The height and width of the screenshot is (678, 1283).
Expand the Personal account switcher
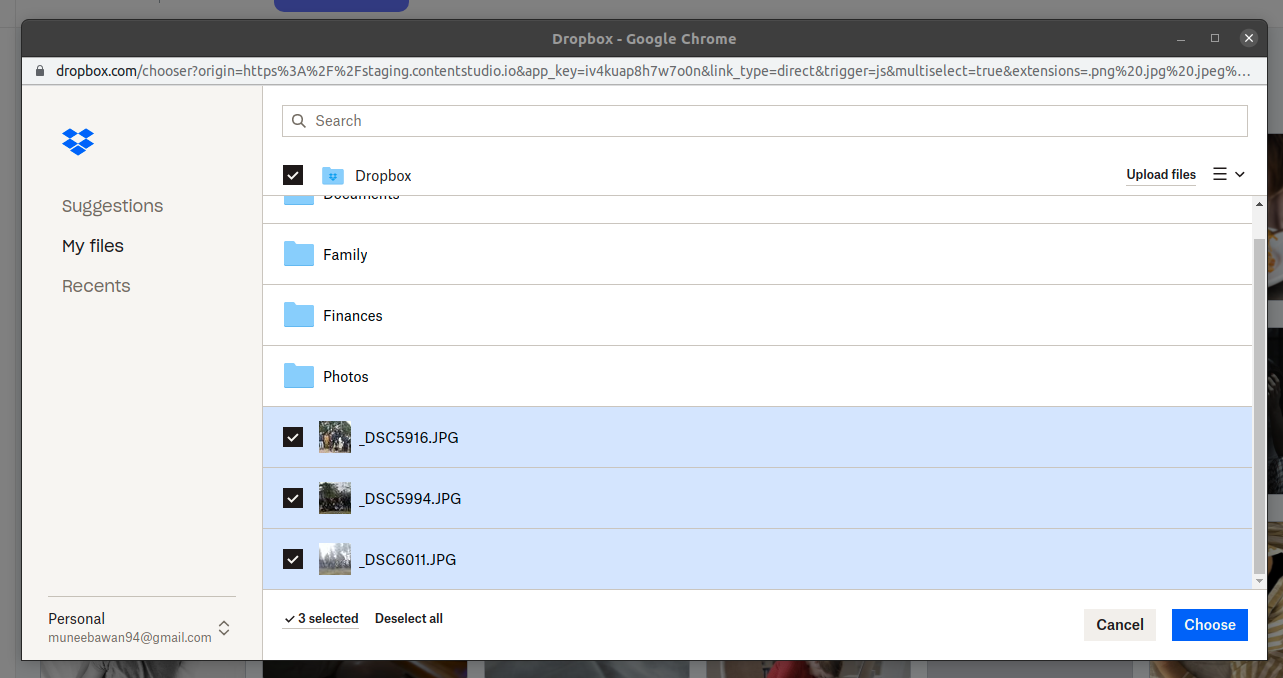tap(224, 628)
